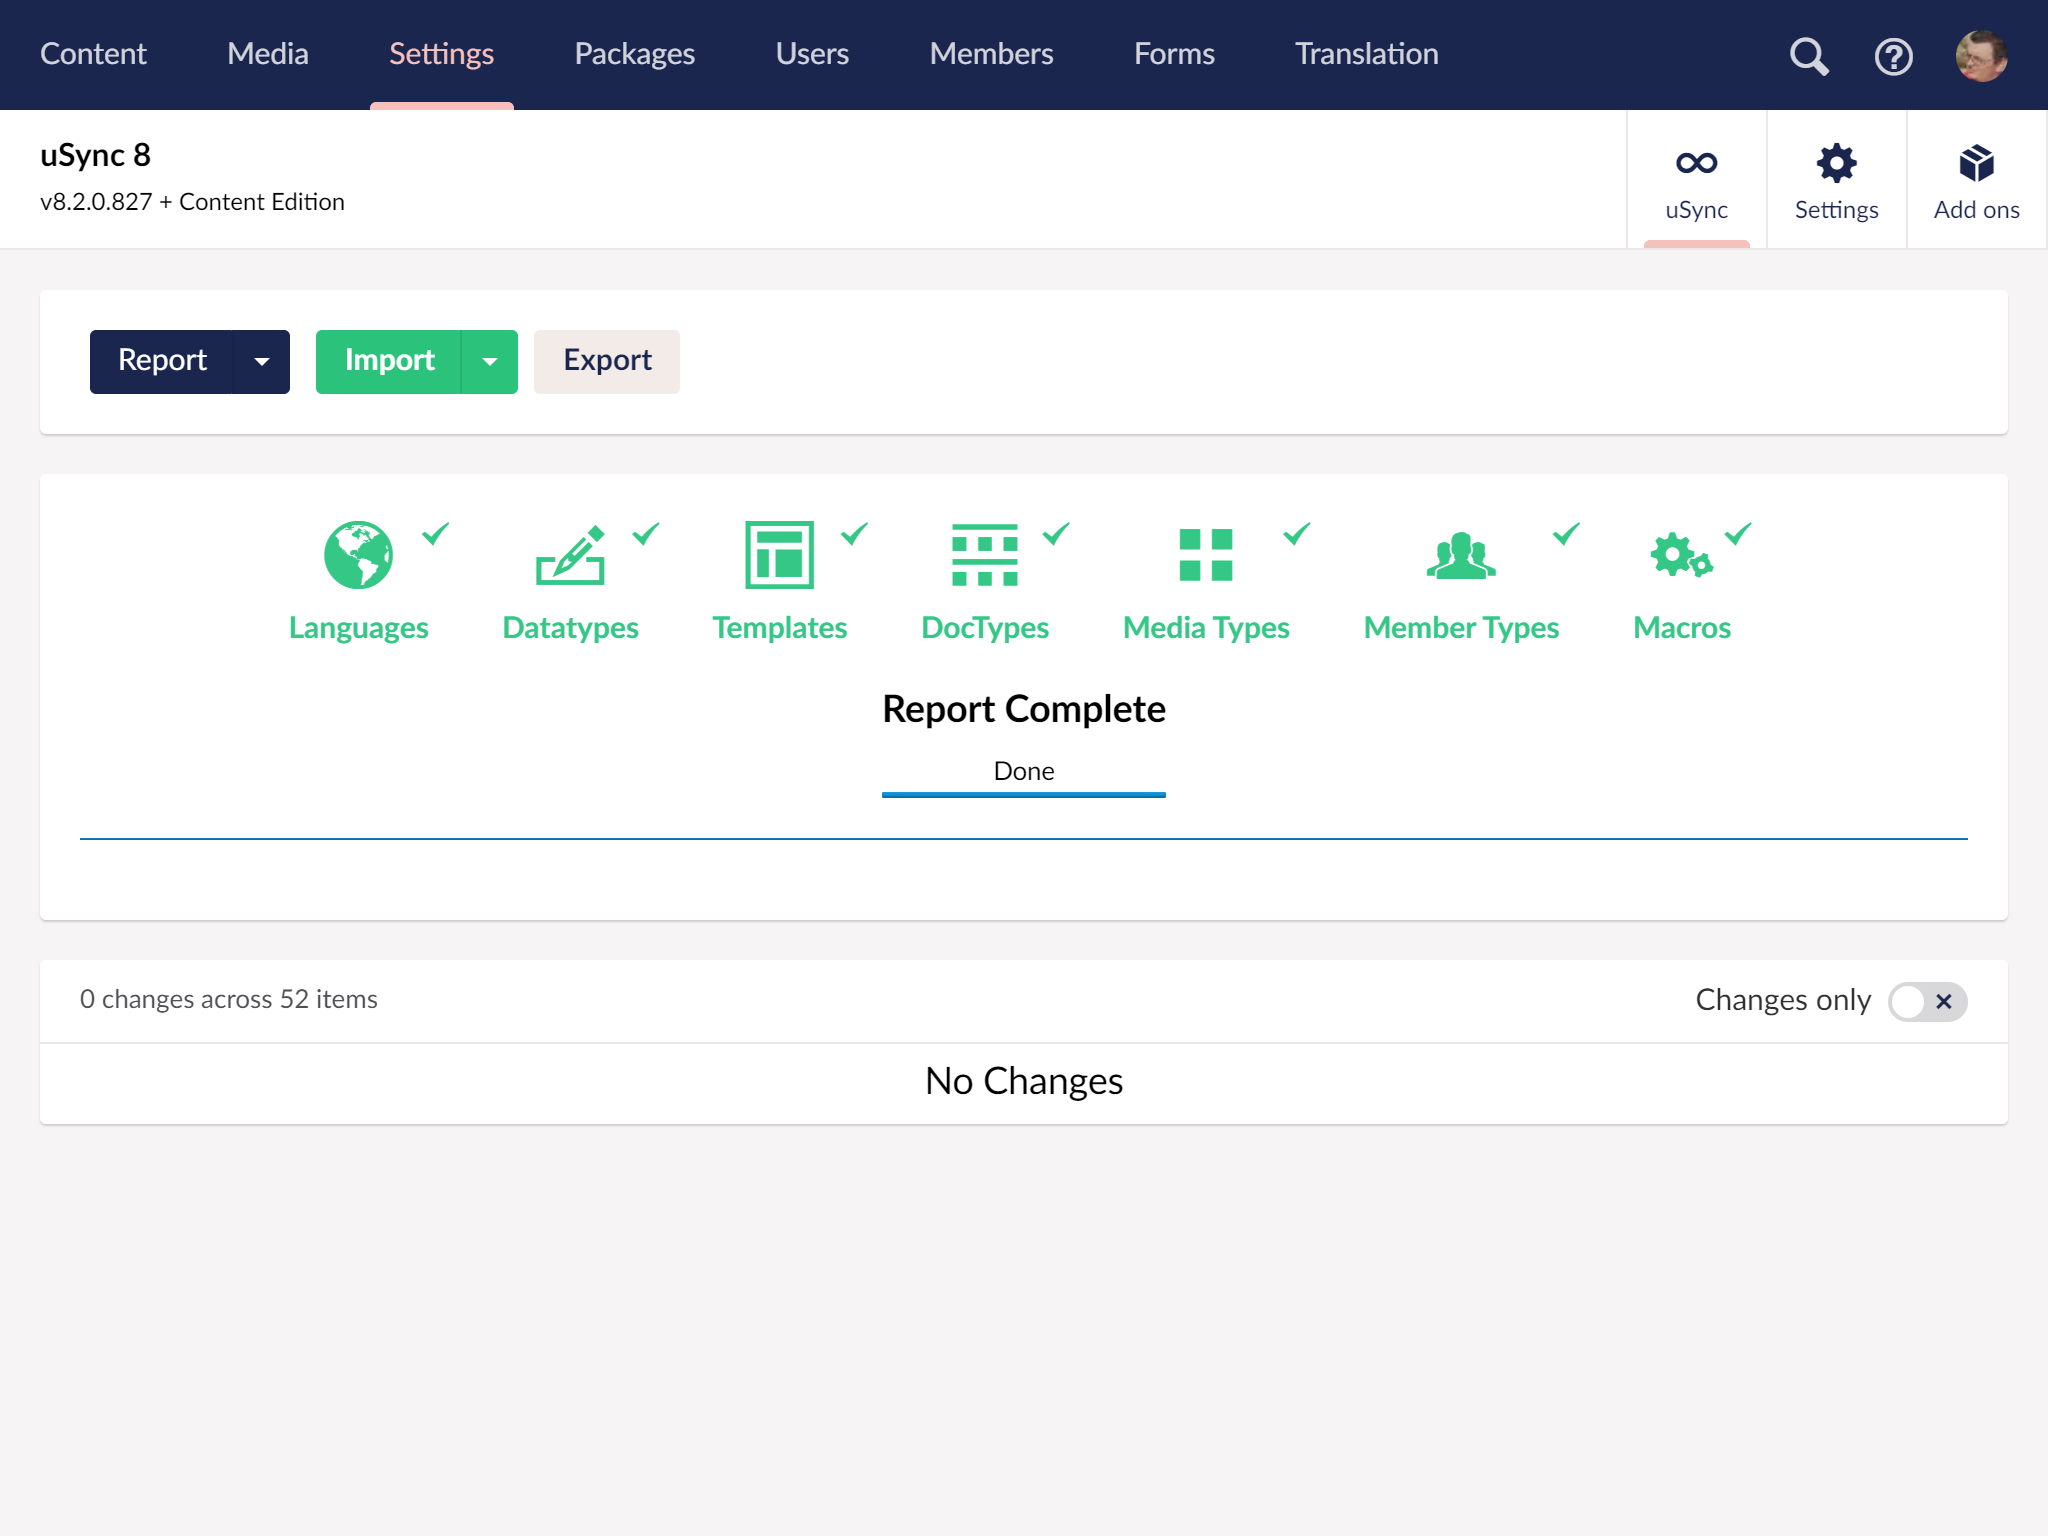Image resolution: width=2048 pixels, height=1536 pixels.
Task: Go to the Packages section
Action: pyautogui.click(x=634, y=54)
